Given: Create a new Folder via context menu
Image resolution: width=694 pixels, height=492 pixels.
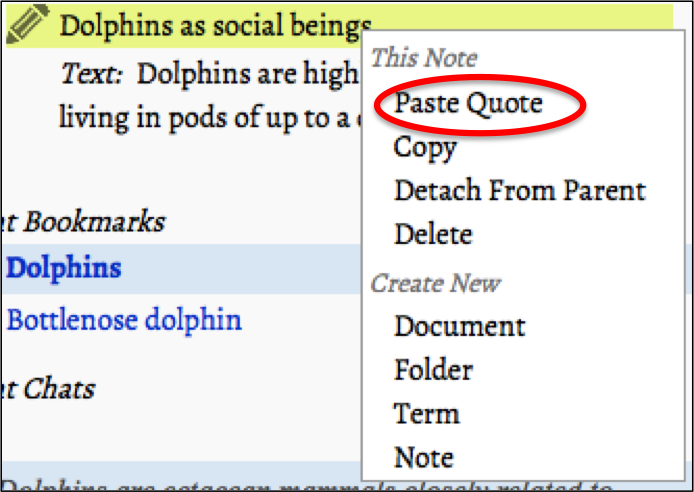Looking at the screenshot, I should click(433, 370).
